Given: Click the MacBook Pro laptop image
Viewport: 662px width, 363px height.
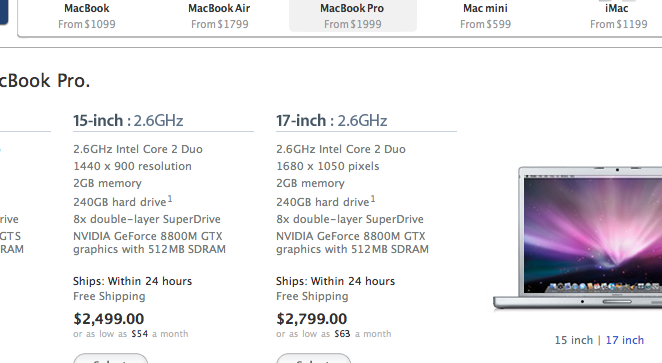Looking at the screenshot, I should point(578,238).
